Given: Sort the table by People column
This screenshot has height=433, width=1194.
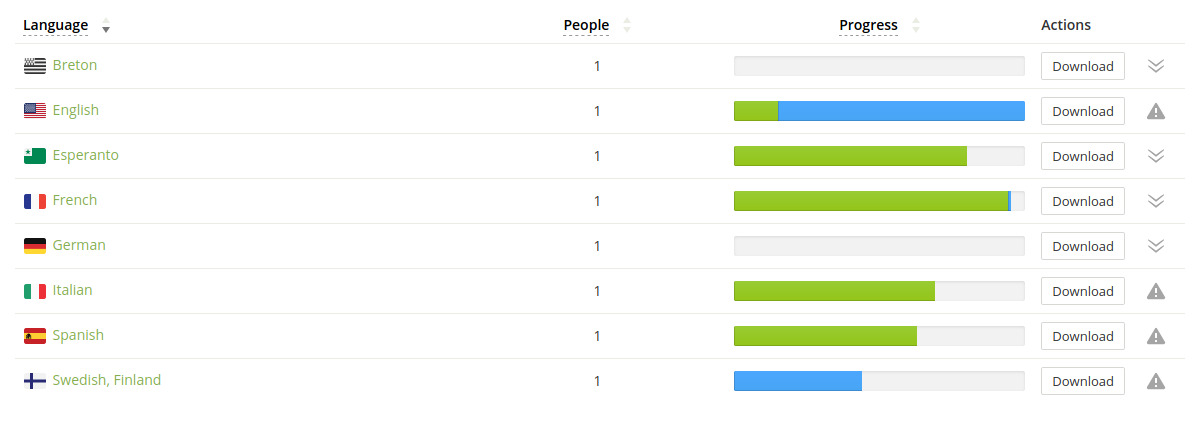Looking at the screenshot, I should pos(586,25).
